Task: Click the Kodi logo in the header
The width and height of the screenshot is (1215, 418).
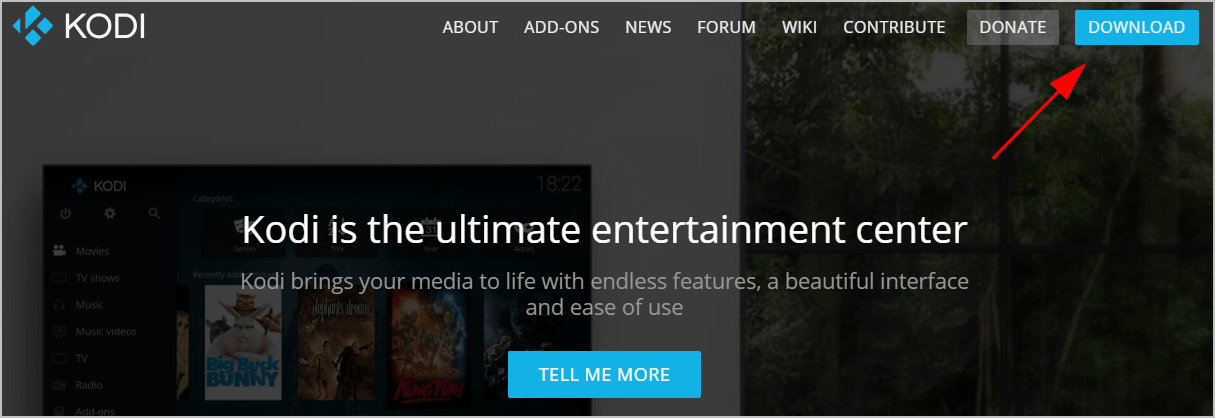Action: (x=79, y=27)
